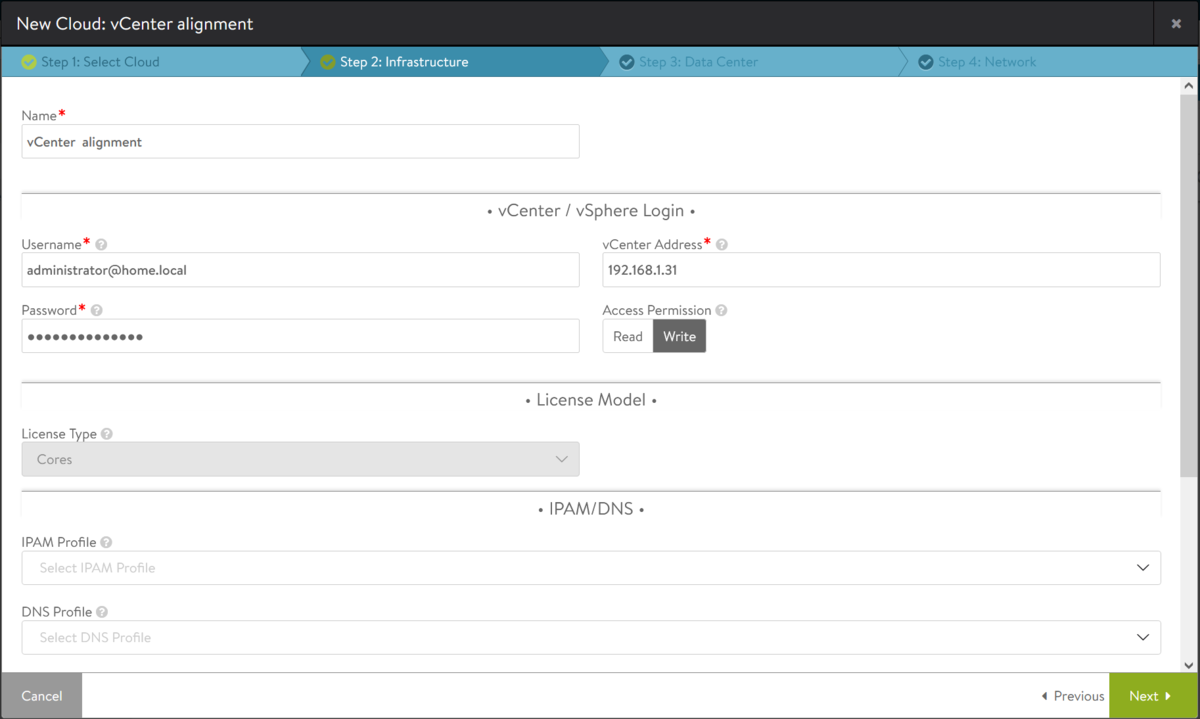
Task: Click the IPAM/DNS section heading
Action: click(x=591, y=509)
